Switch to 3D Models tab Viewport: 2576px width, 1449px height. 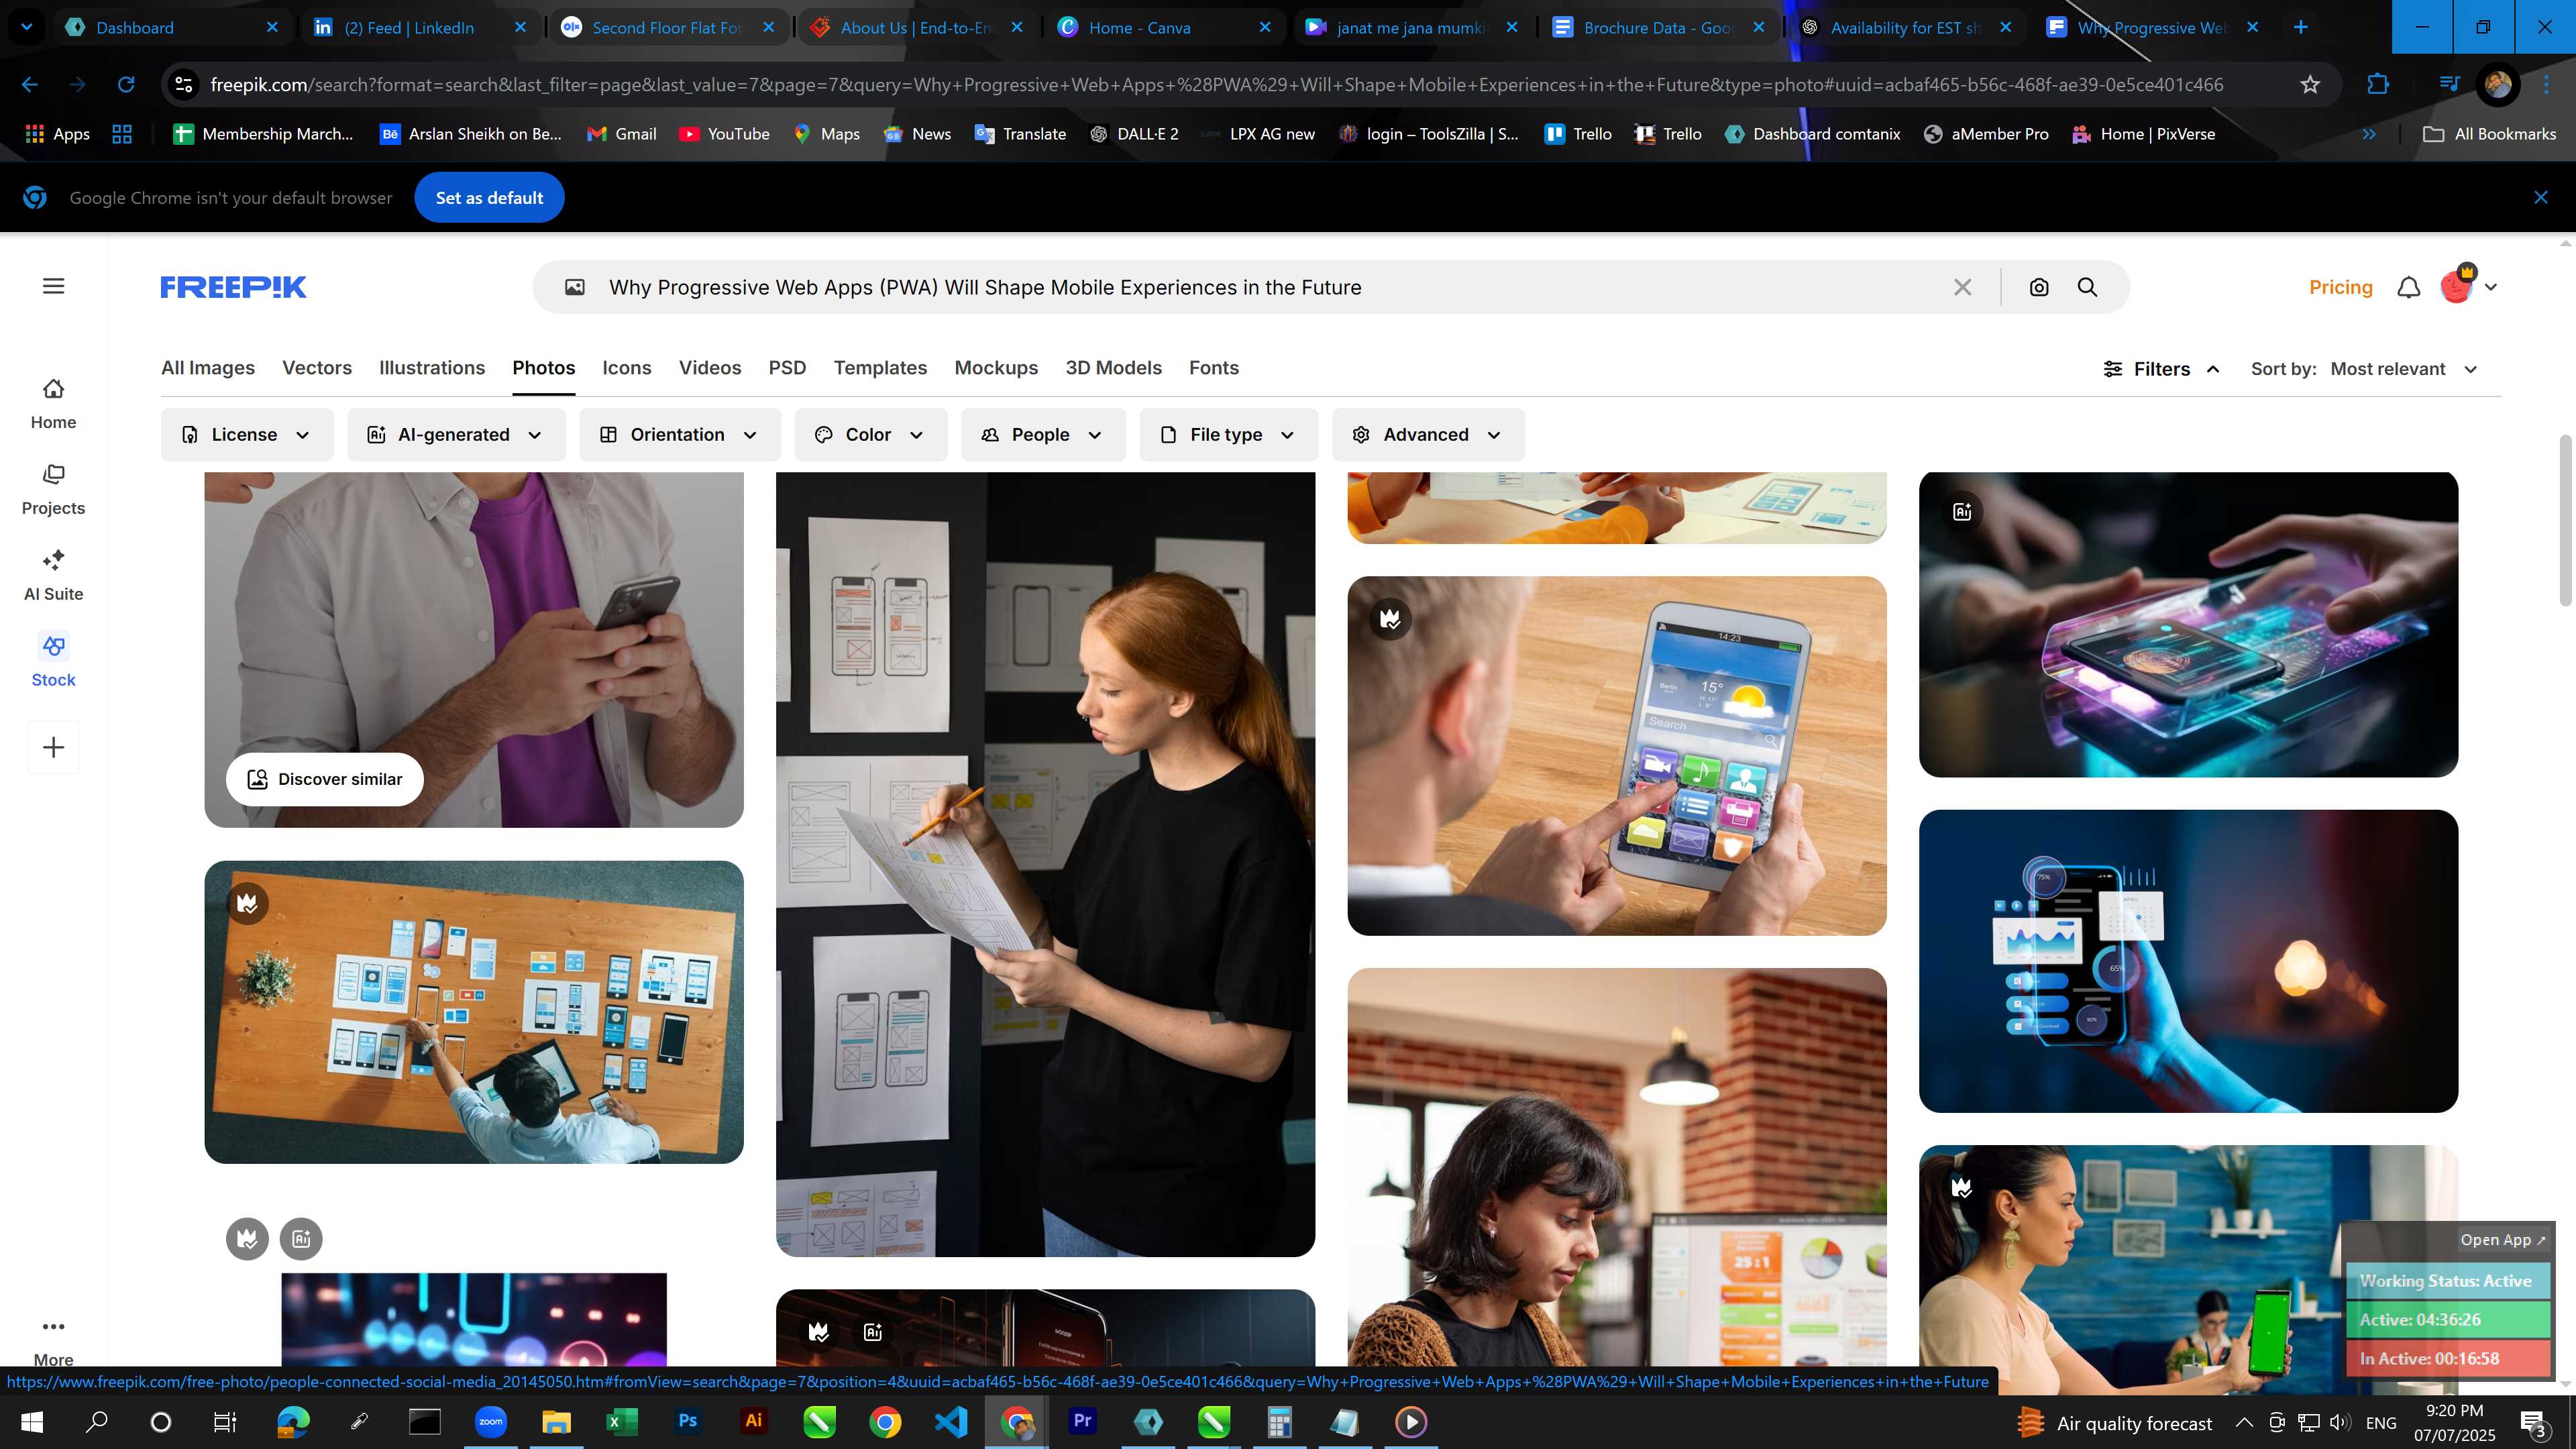1113,368
